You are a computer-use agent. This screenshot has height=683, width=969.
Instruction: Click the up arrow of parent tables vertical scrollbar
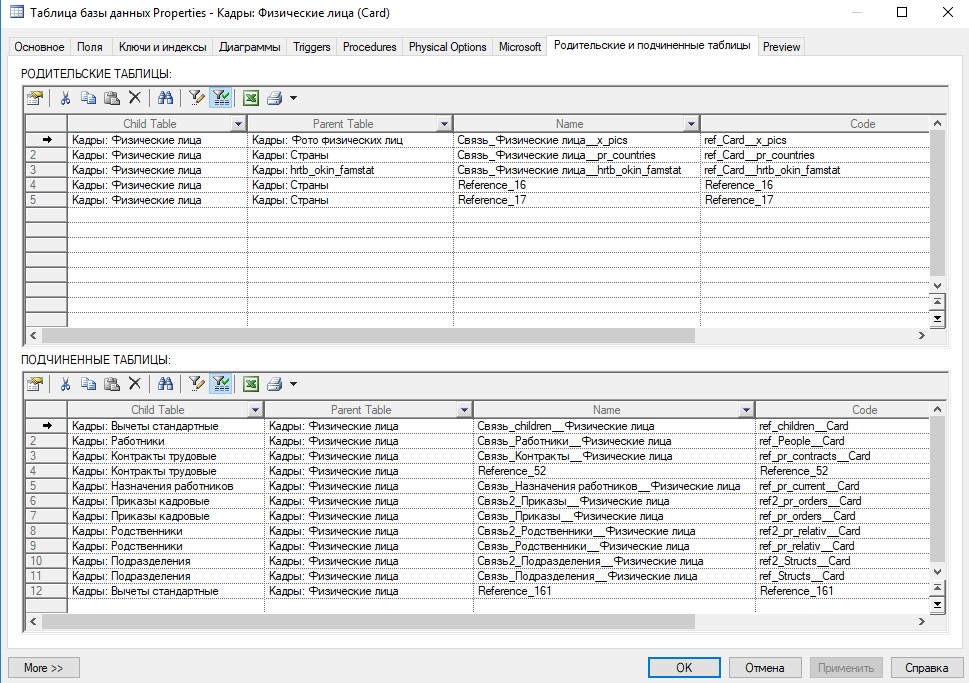point(937,124)
